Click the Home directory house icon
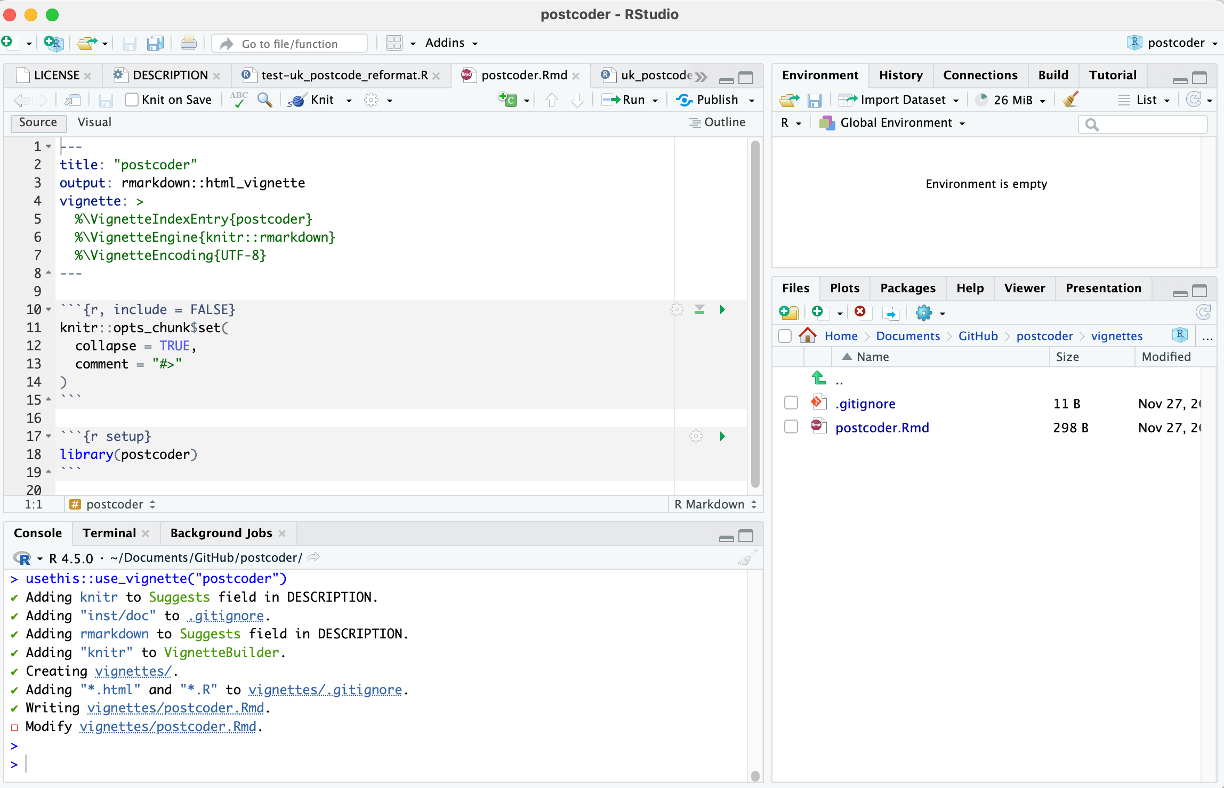Viewport: 1224px width, 788px height. [x=807, y=336]
